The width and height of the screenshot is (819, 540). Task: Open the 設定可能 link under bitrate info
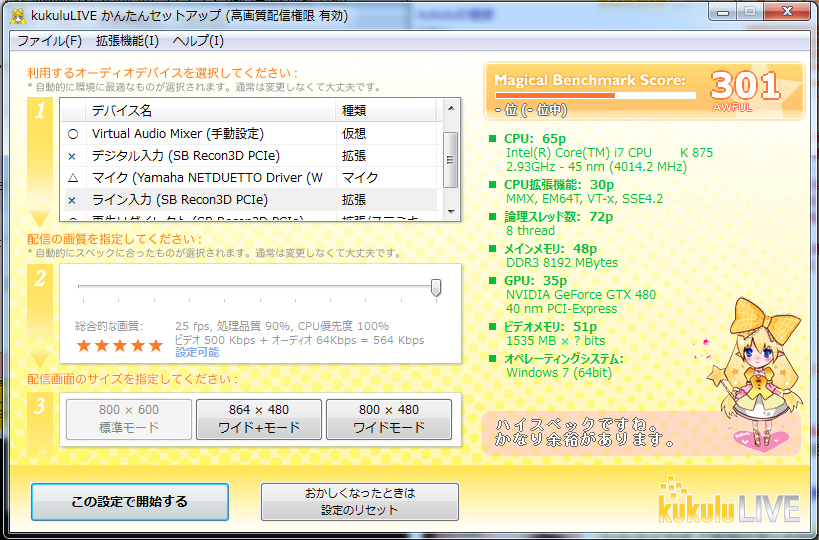(x=197, y=352)
